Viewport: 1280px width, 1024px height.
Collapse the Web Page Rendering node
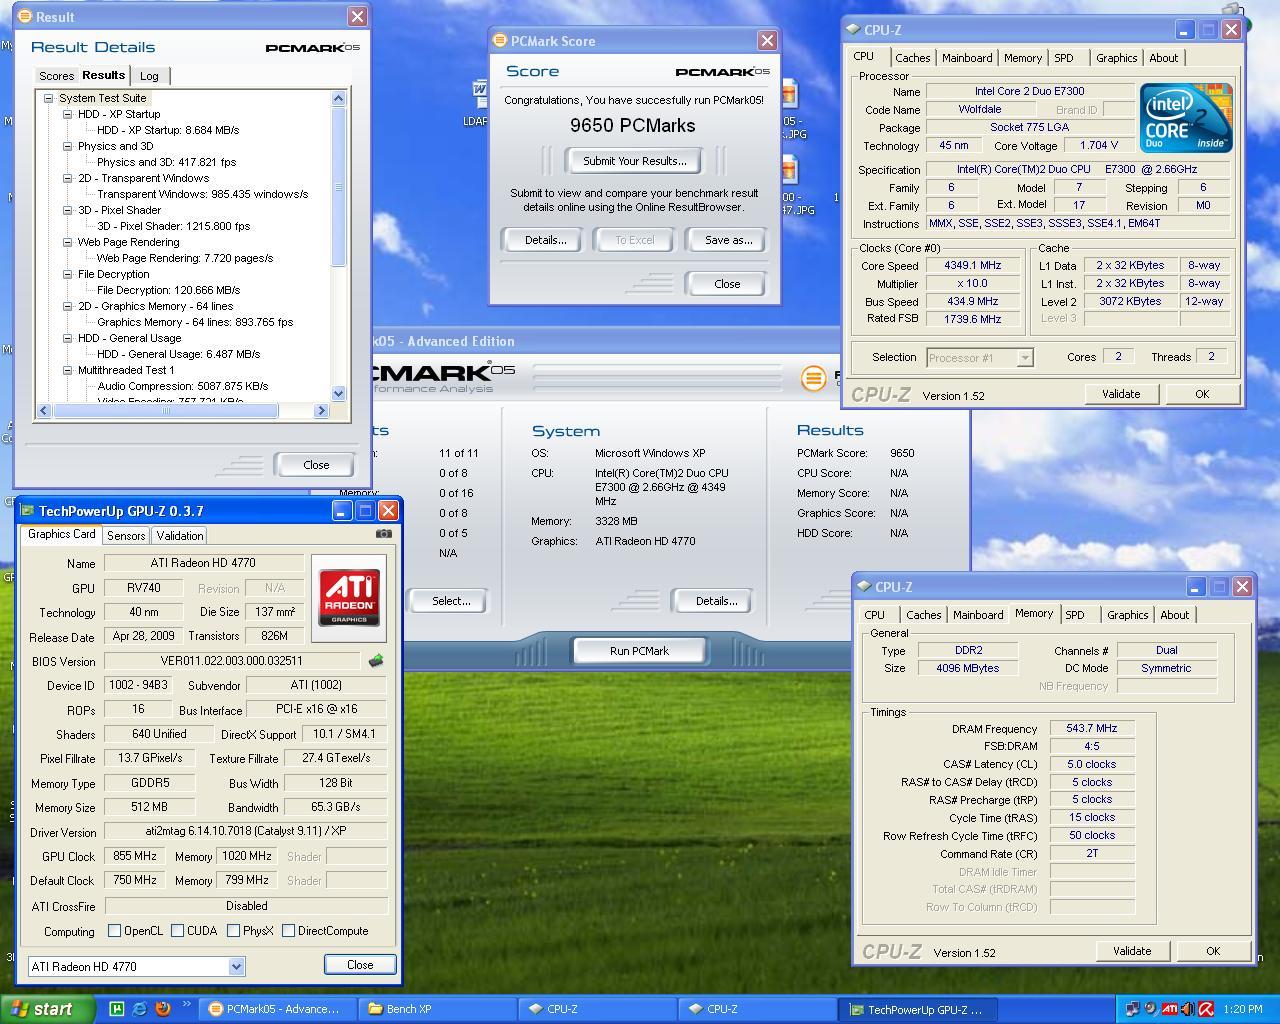pyautogui.click(x=67, y=242)
